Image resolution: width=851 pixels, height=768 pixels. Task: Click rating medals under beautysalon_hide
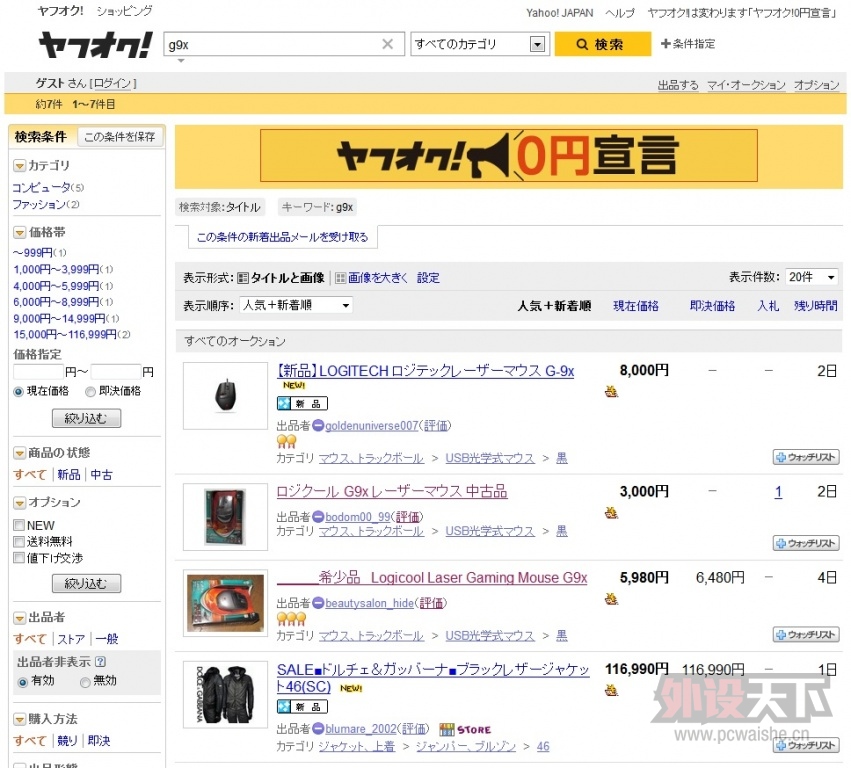pyautogui.click(x=291, y=618)
